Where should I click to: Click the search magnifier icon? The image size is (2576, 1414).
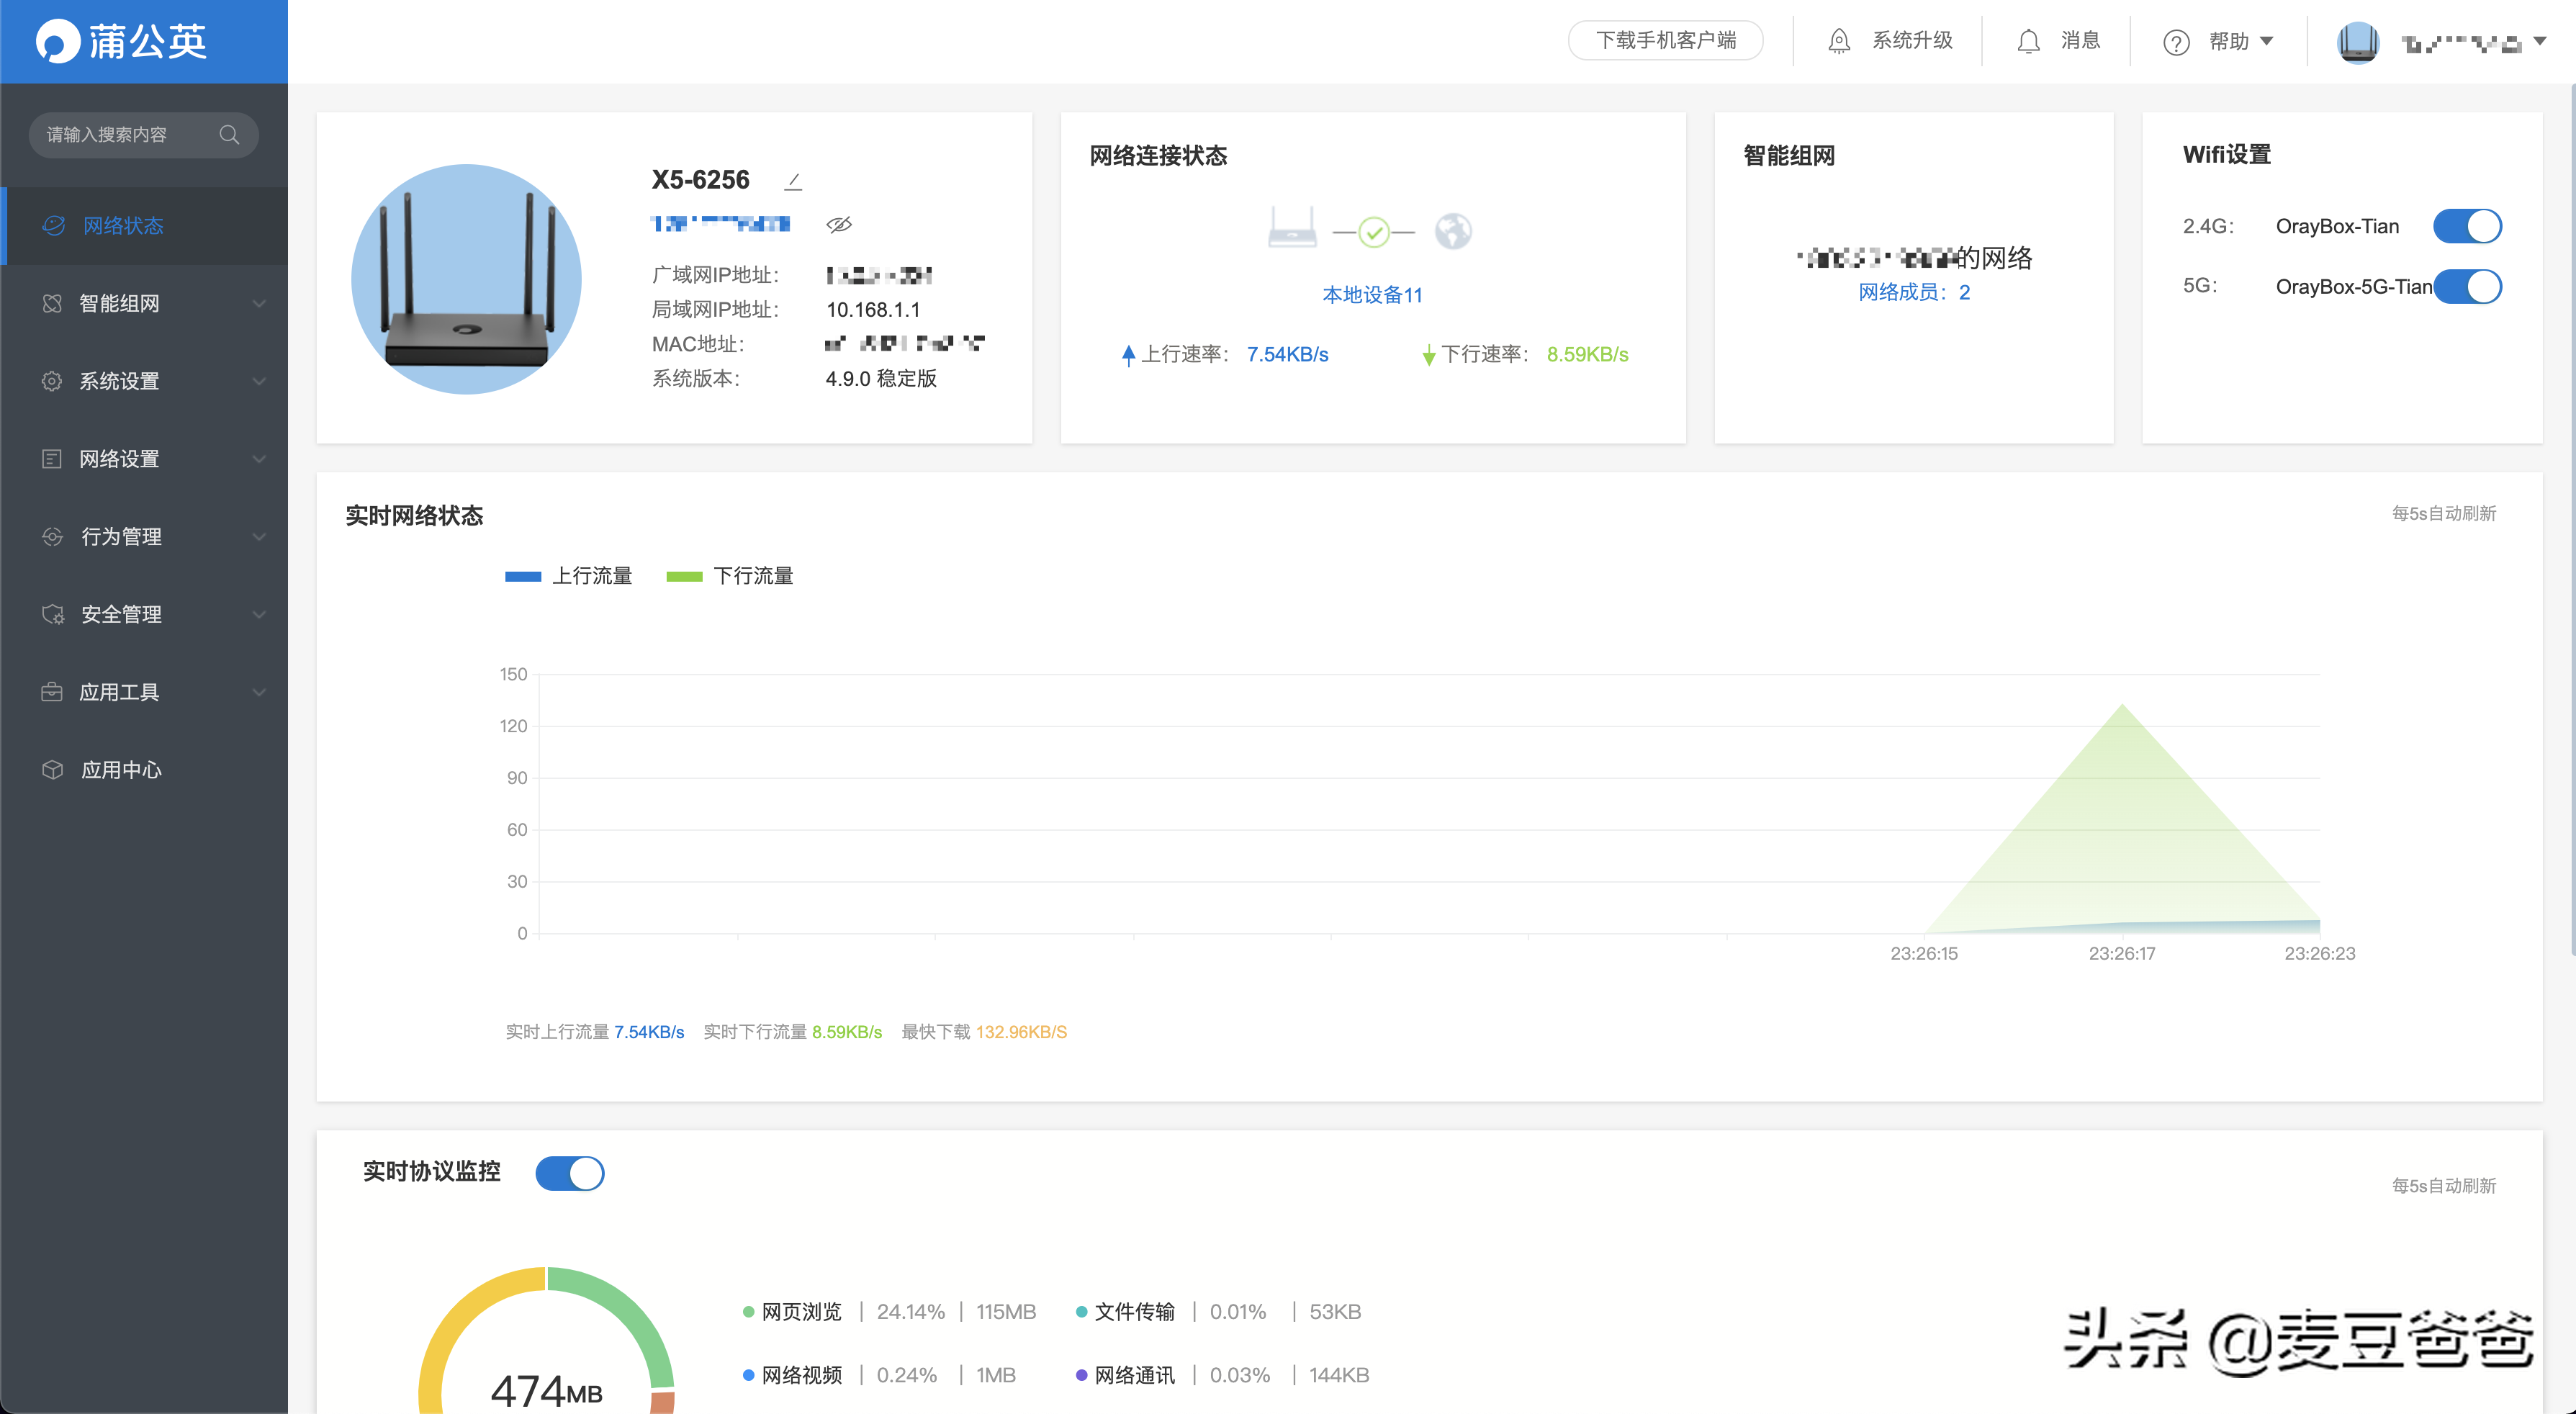point(229,134)
